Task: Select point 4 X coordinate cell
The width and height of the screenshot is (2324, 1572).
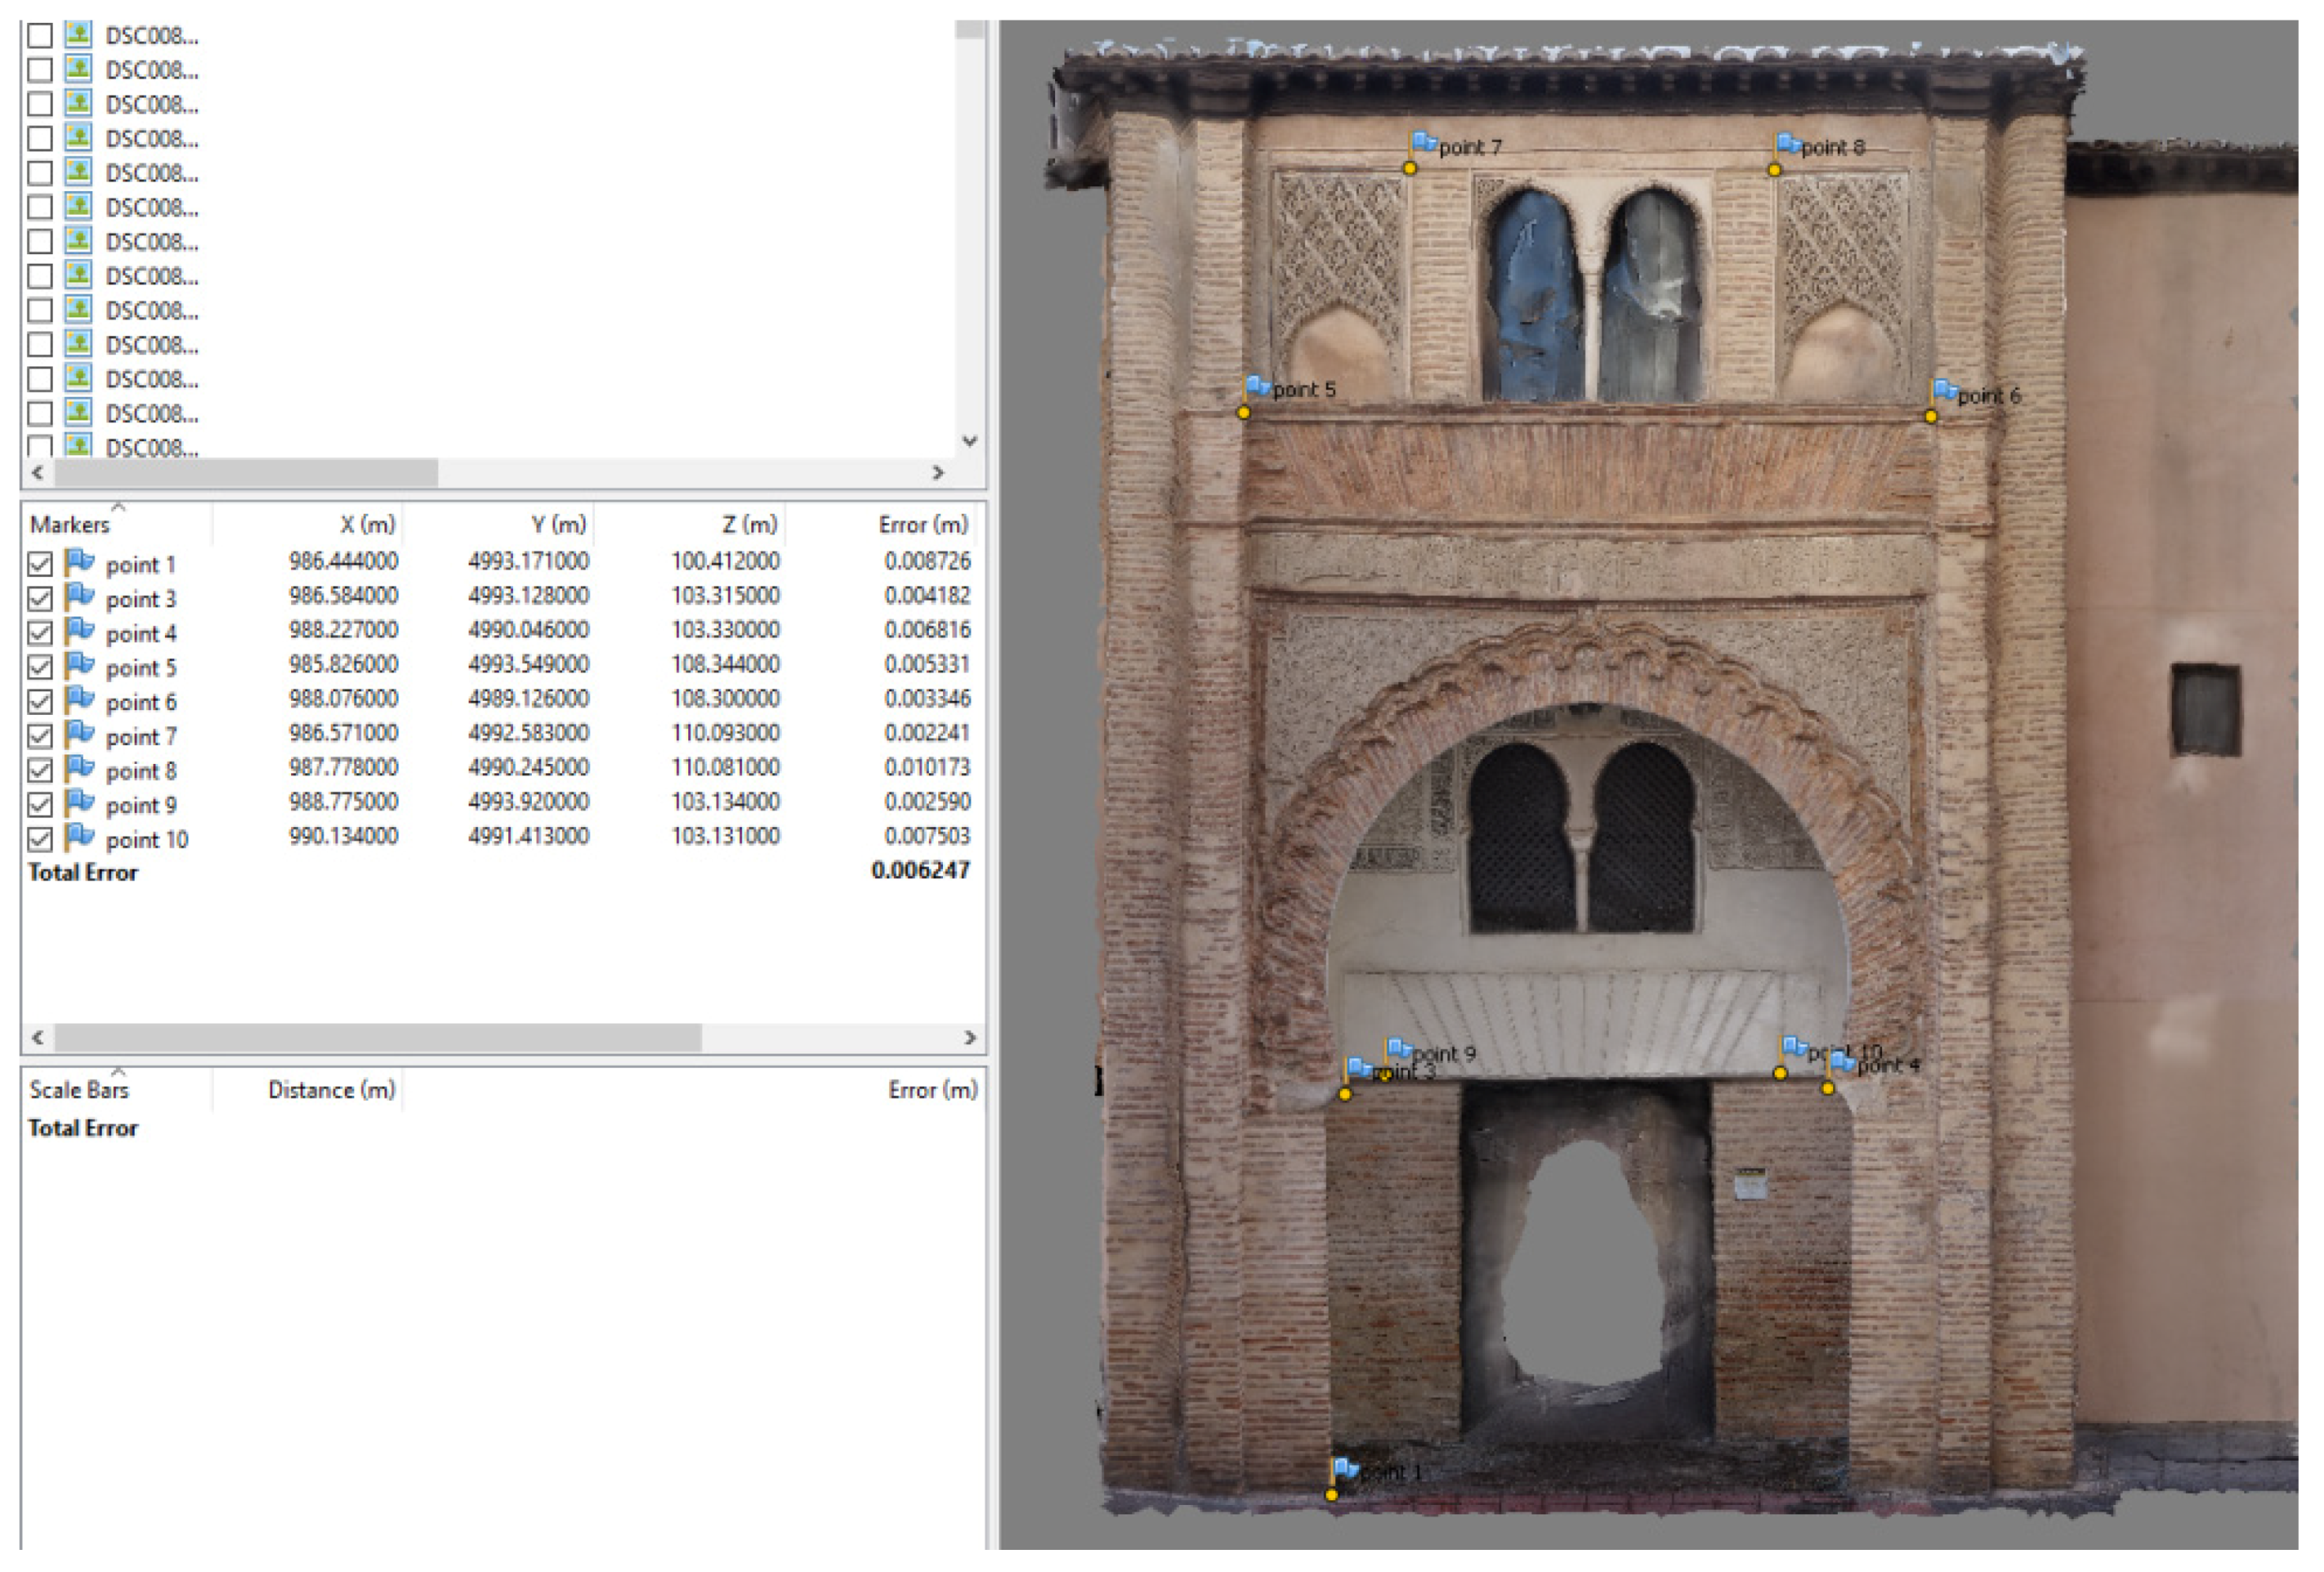Action: [x=343, y=631]
